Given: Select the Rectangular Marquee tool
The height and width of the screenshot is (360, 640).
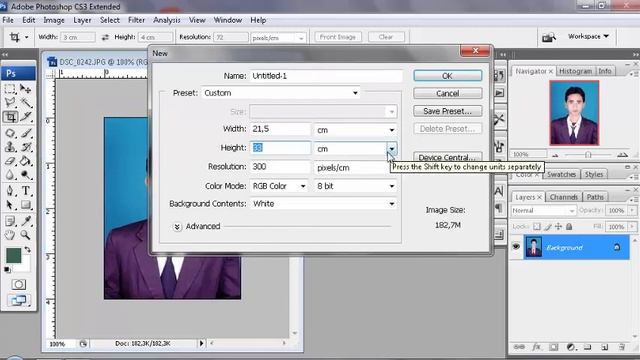Looking at the screenshot, I should 10,88.
